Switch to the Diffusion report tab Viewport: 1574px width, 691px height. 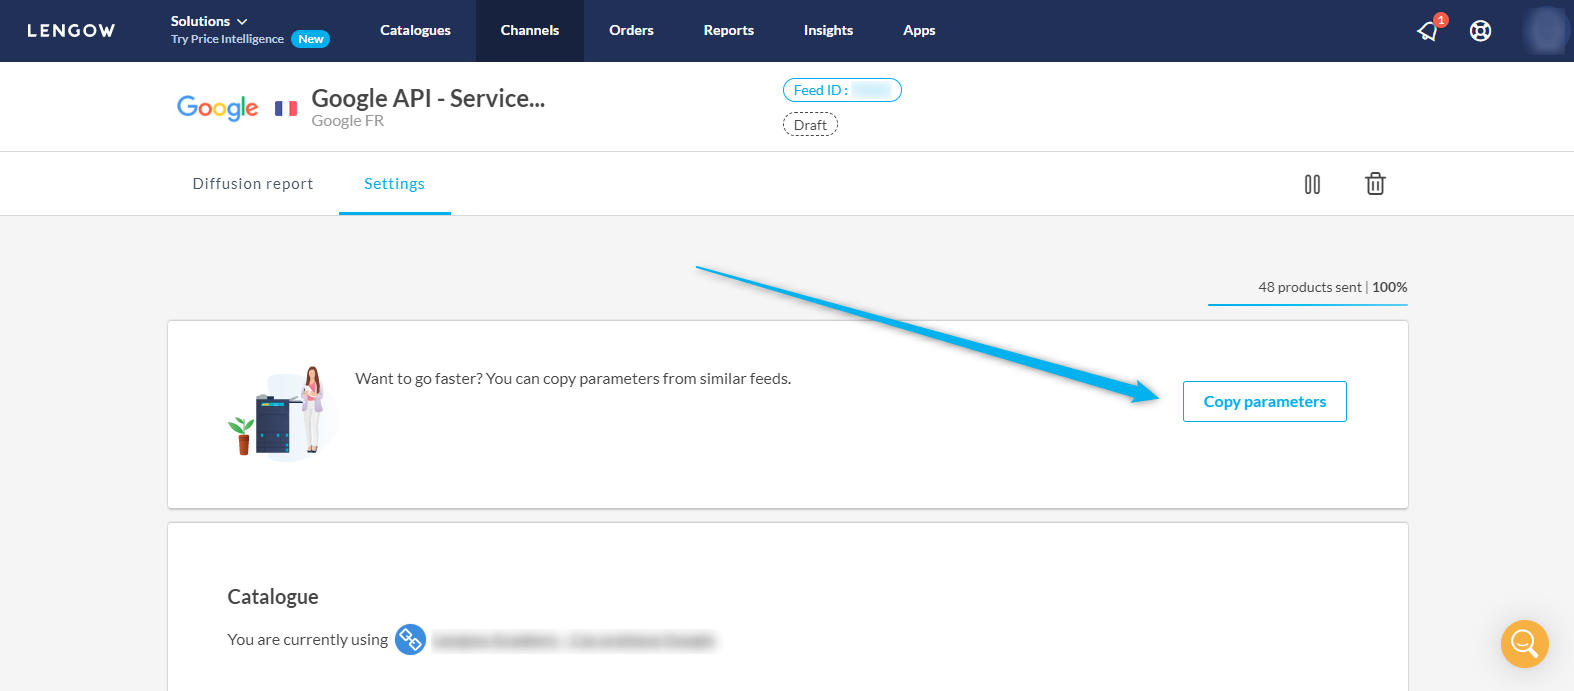coord(253,184)
